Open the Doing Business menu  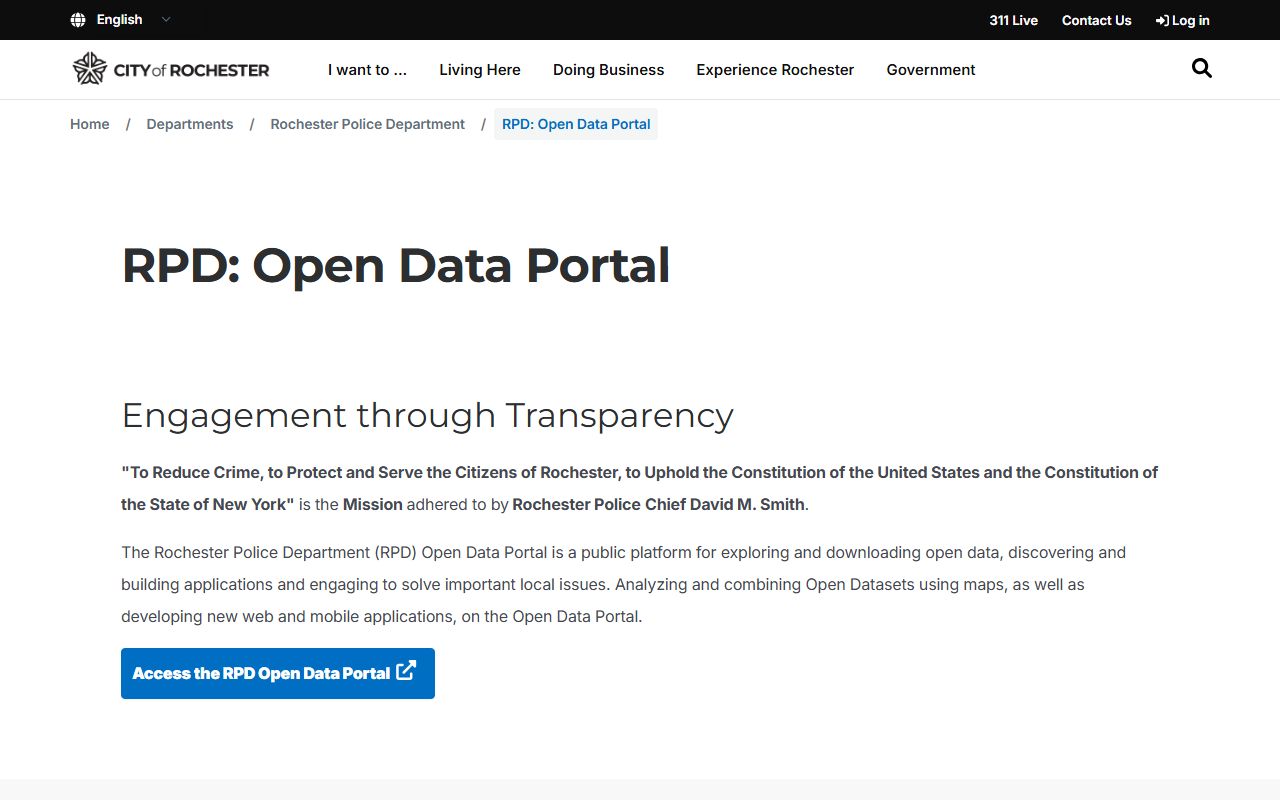(x=608, y=70)
